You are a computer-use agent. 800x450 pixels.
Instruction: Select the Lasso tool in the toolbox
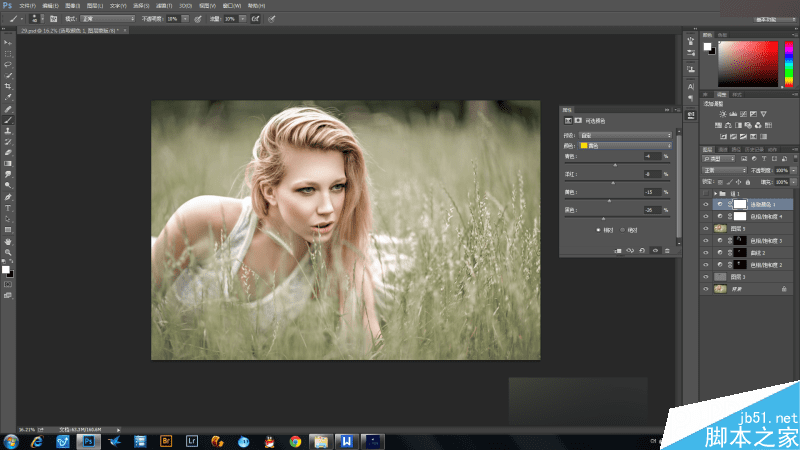click(8, 64)
